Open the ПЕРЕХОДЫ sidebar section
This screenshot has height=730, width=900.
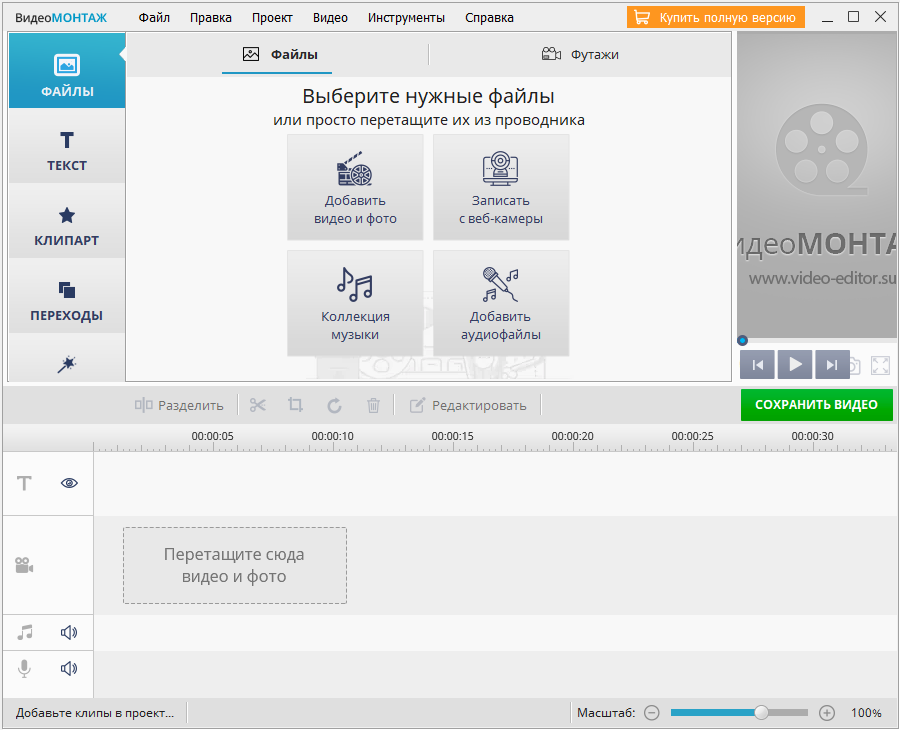point(67,296)
